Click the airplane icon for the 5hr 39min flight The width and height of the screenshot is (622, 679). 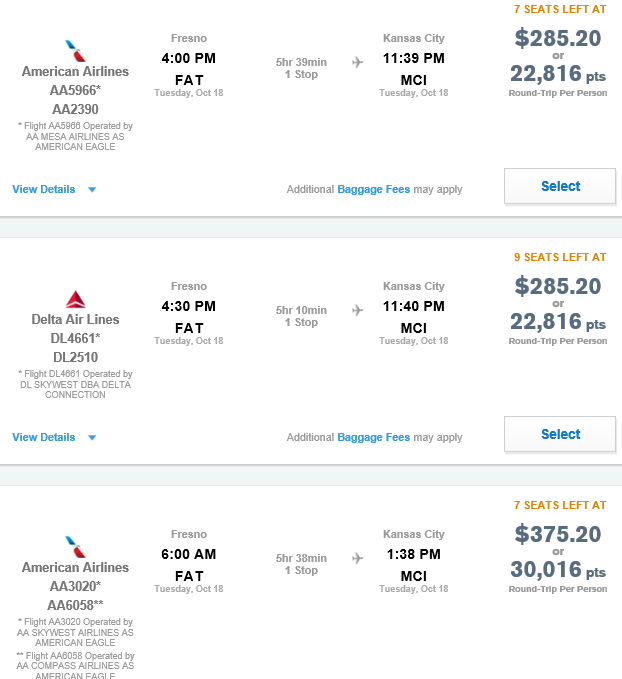click(x=357, y=62)
